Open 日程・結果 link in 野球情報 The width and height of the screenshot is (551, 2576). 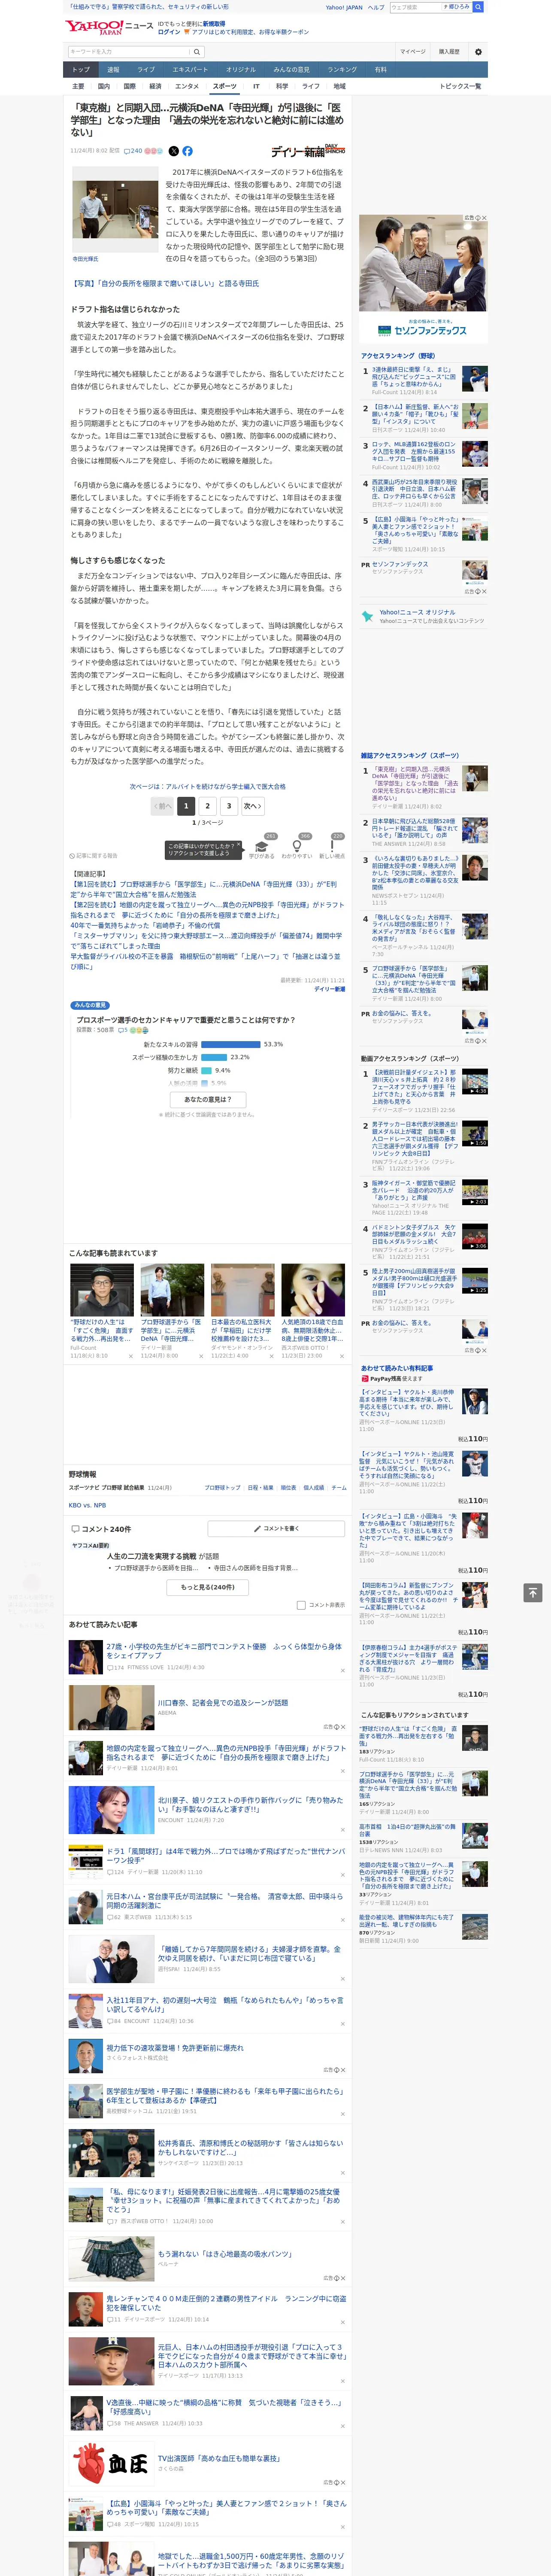260,1488
